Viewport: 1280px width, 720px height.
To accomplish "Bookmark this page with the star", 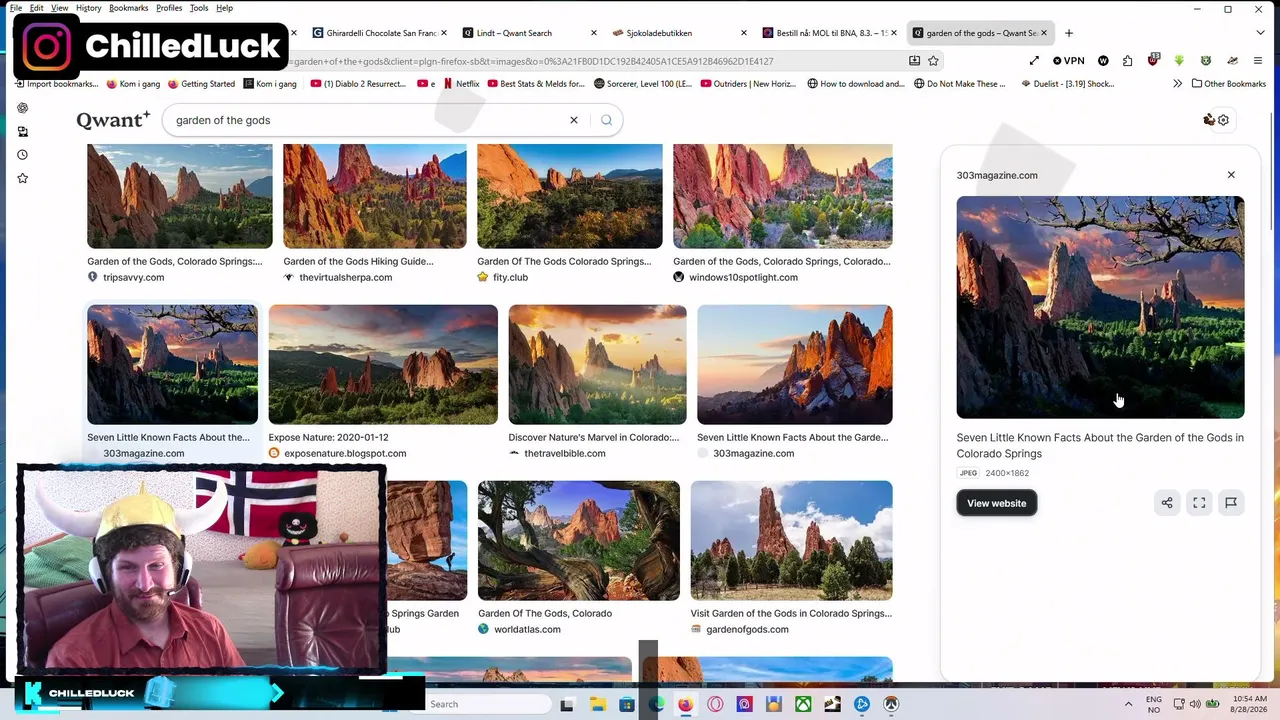I will (x=933, y=61).
